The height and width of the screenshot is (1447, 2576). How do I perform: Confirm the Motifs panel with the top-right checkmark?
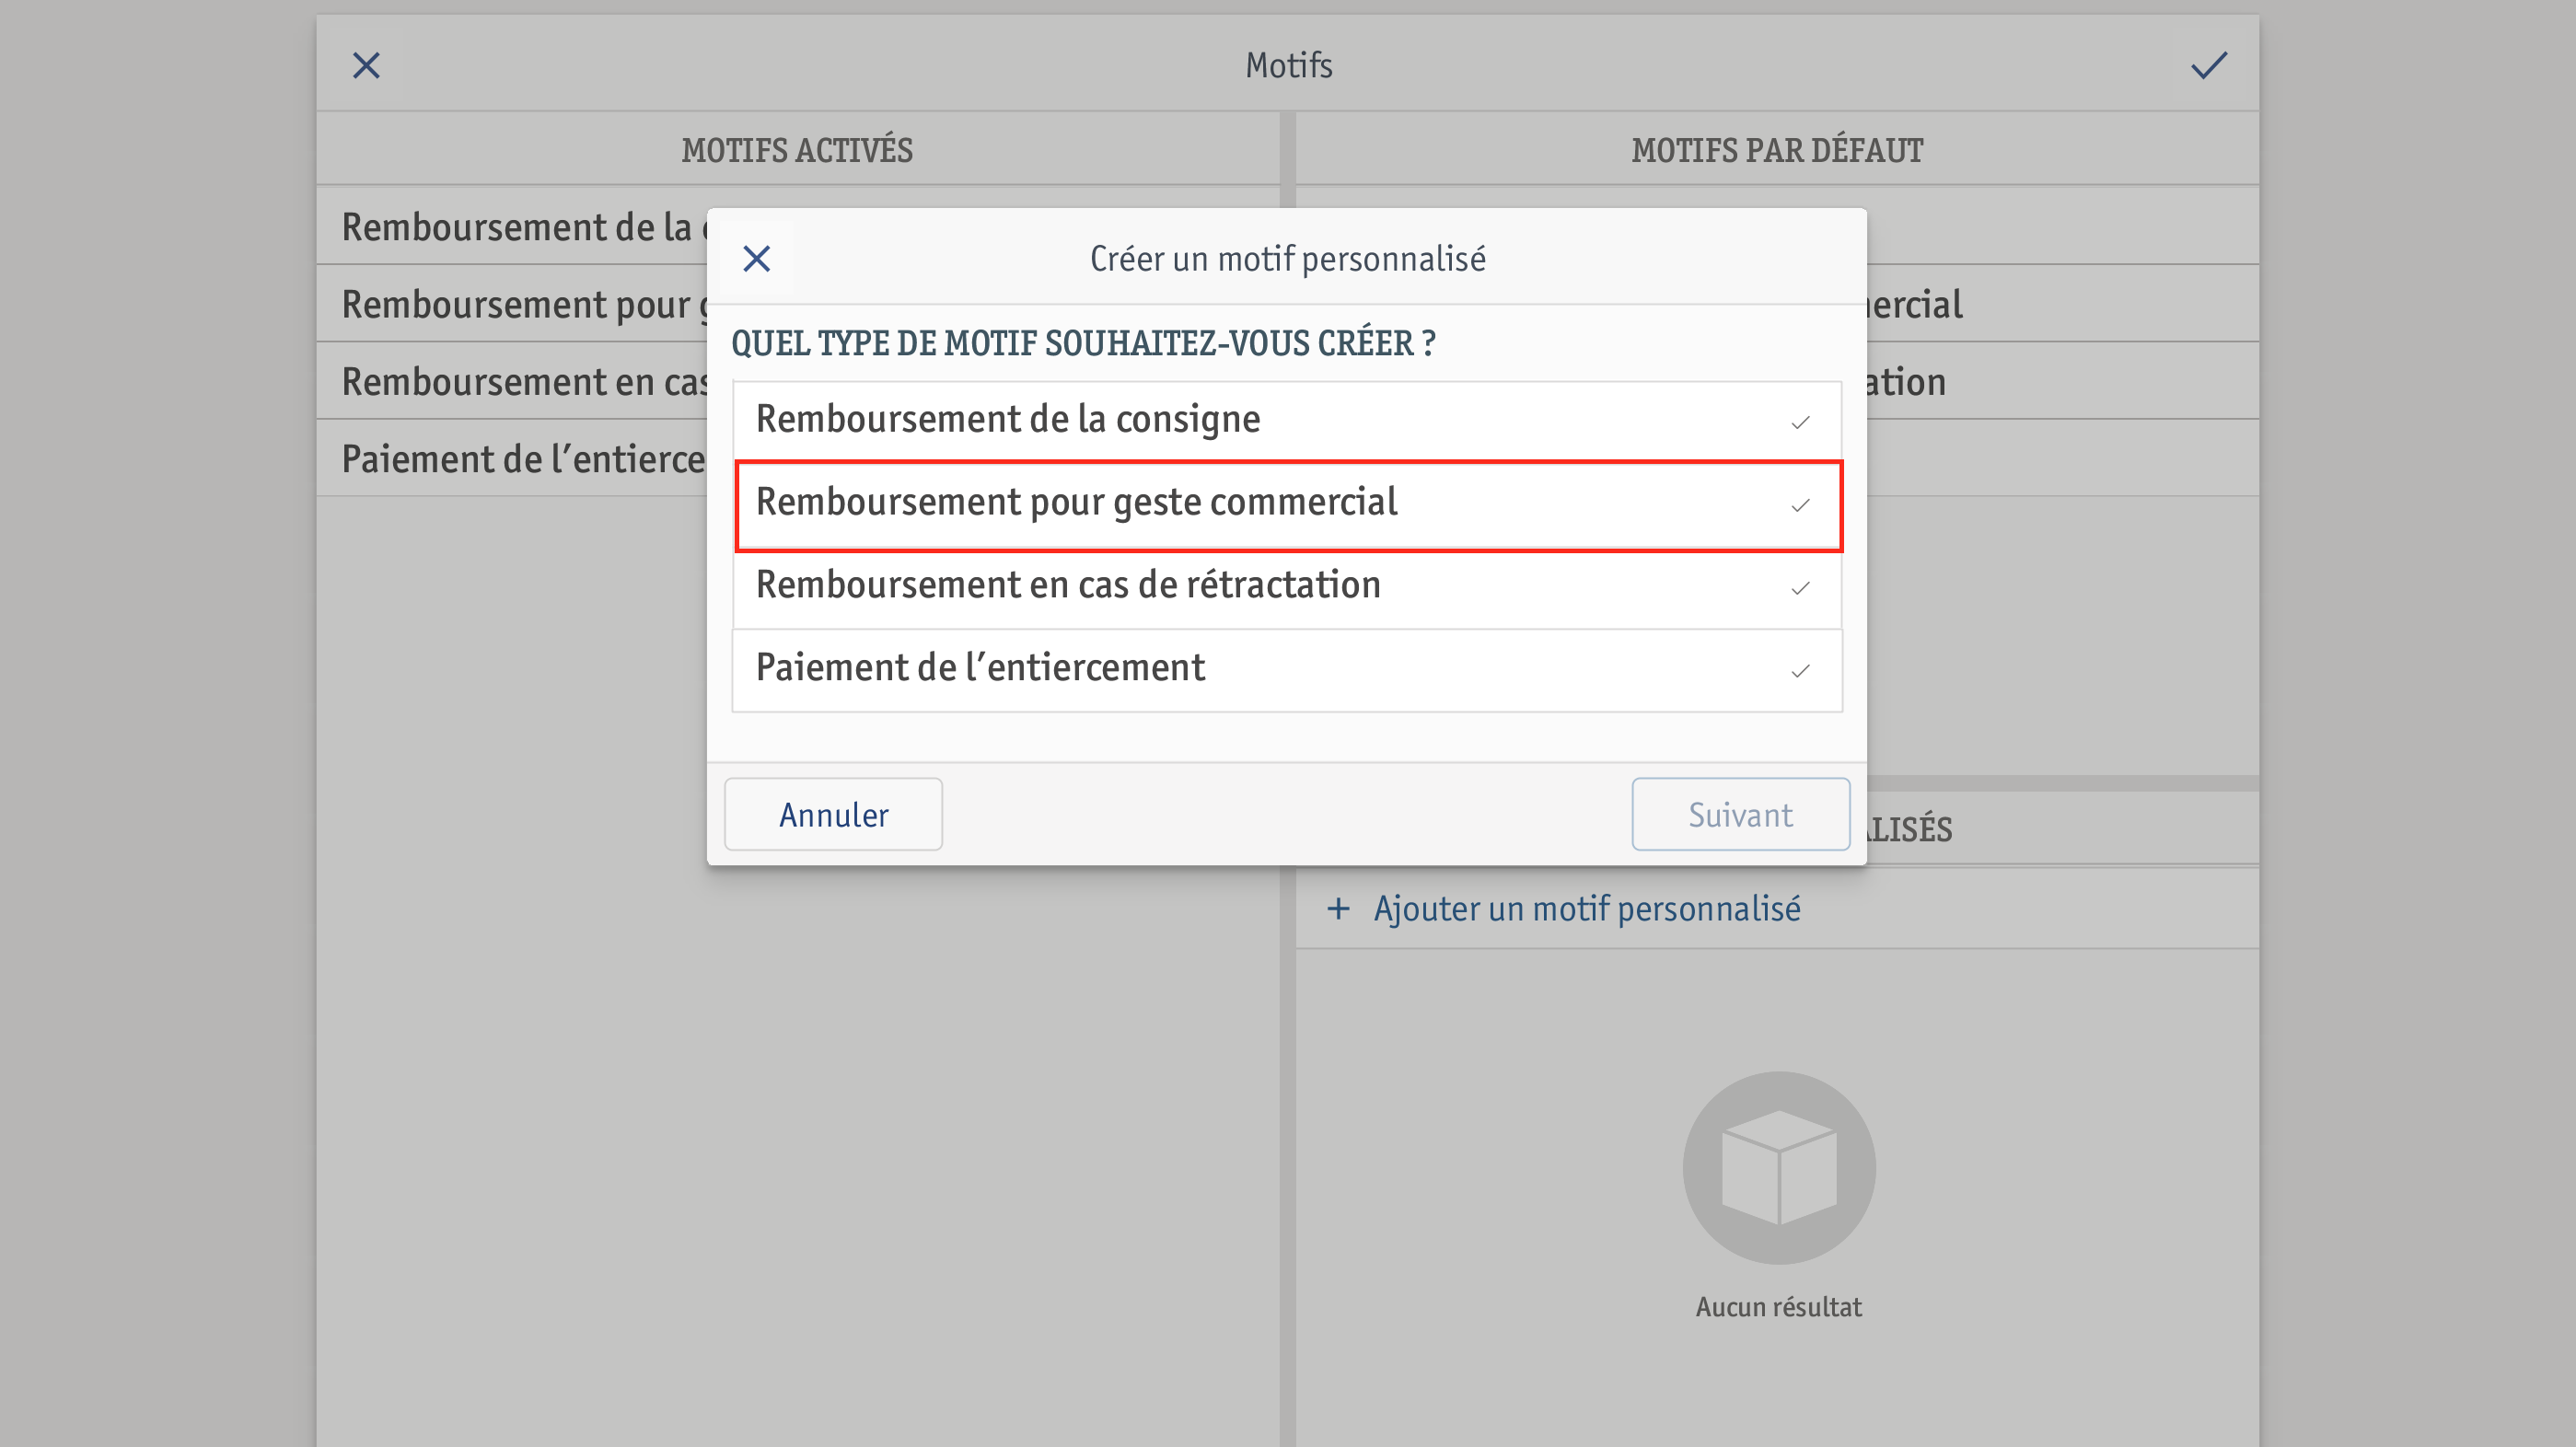pos(2209,66)
